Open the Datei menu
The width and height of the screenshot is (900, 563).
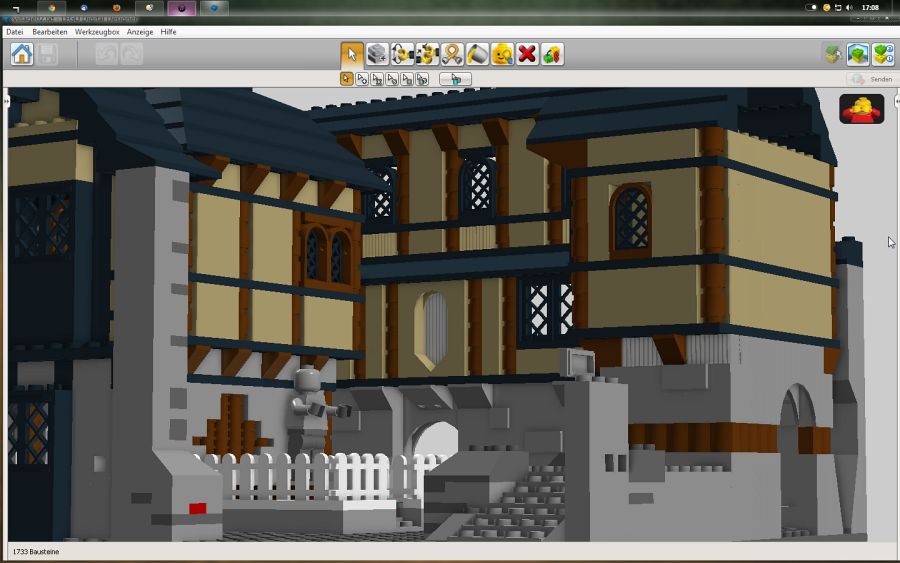pyautogui.click(x=15, y=32)
